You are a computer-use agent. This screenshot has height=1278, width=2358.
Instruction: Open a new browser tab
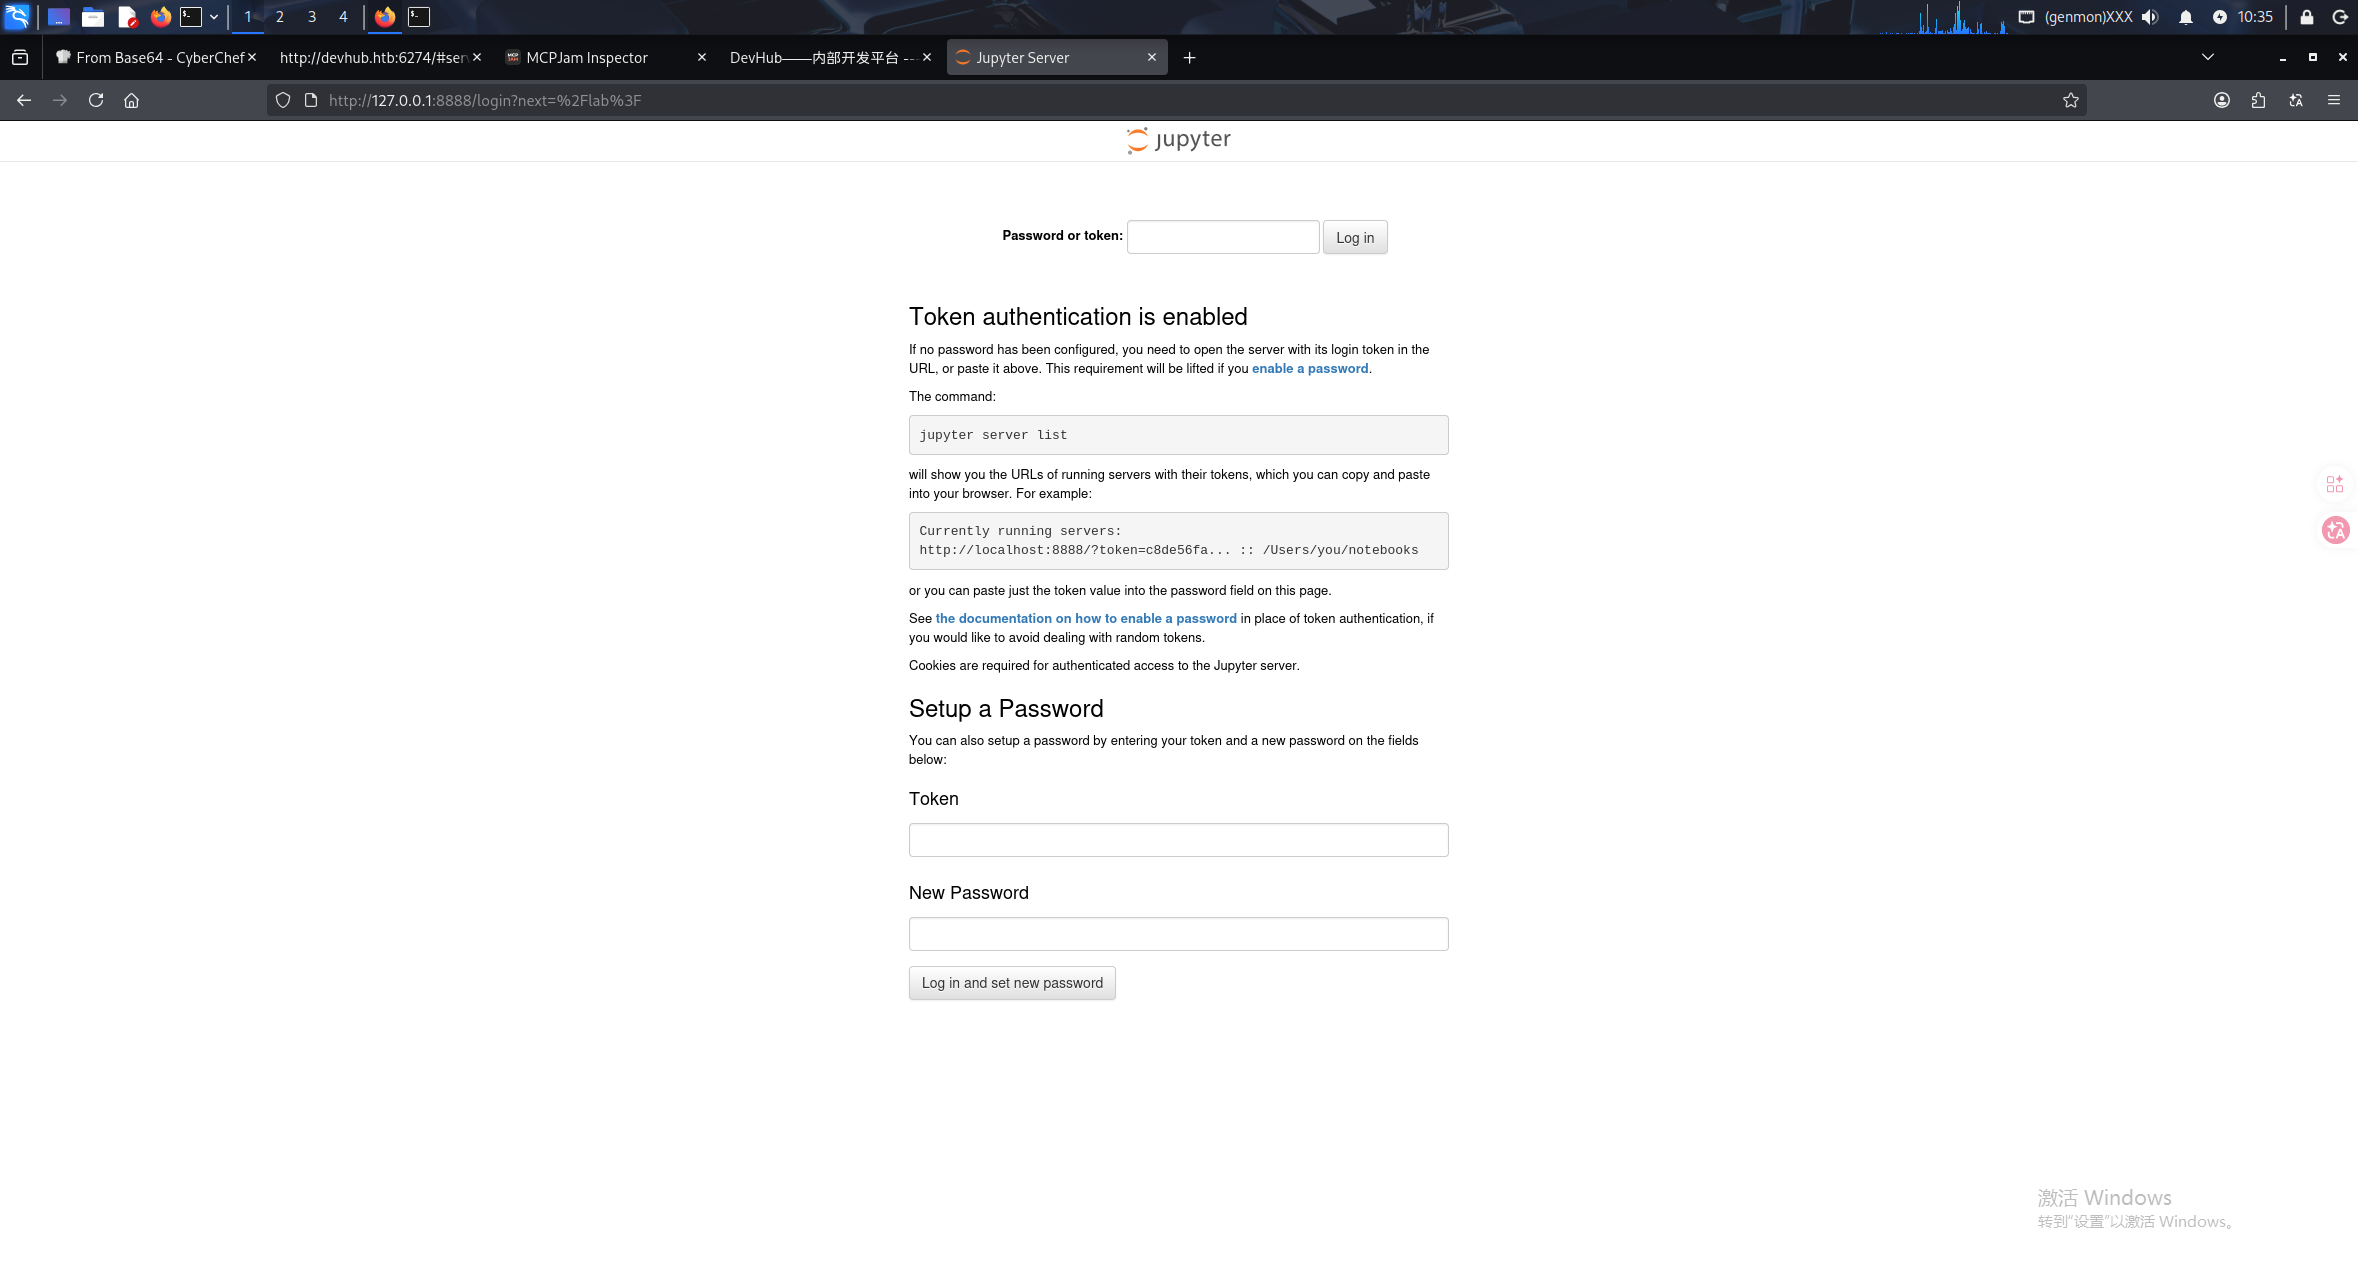click(x=1189, y=58)
